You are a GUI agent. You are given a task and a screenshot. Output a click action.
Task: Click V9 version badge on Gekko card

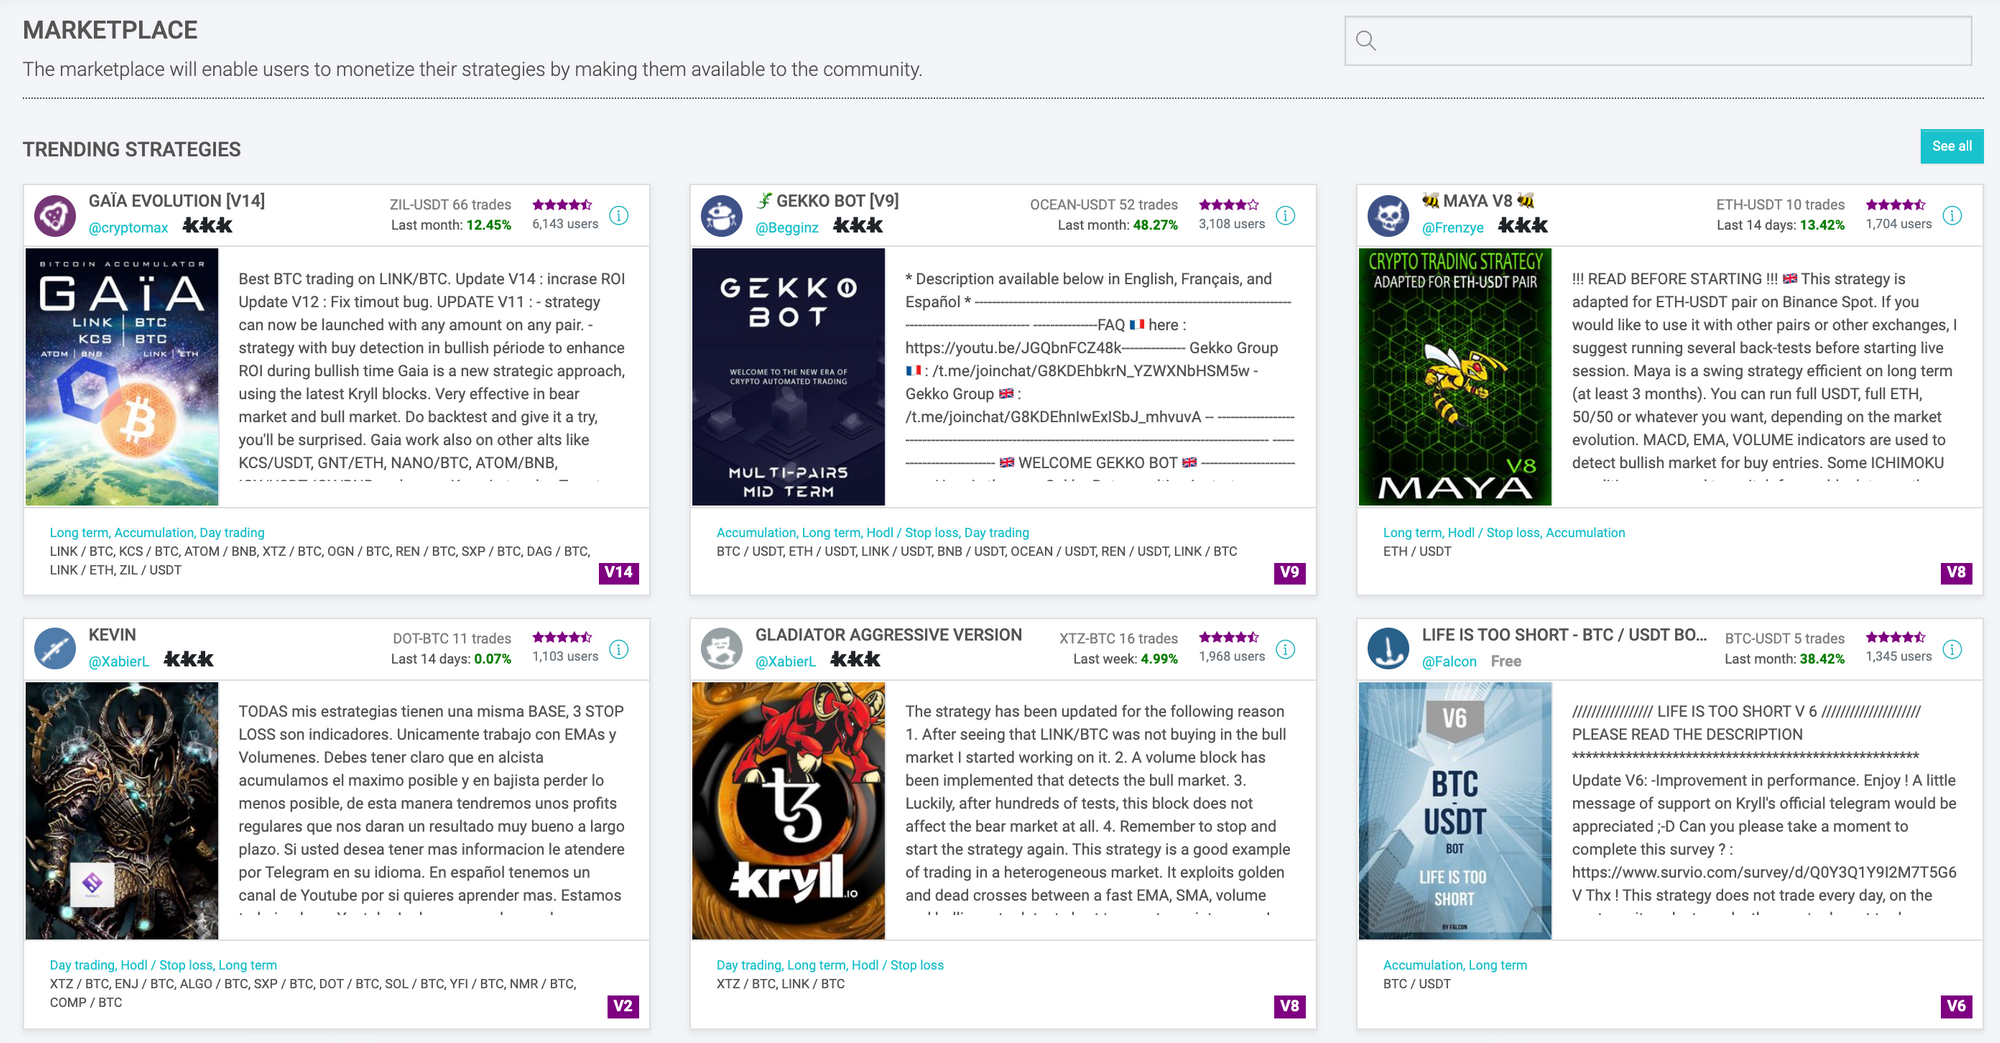coord(1290,573)
